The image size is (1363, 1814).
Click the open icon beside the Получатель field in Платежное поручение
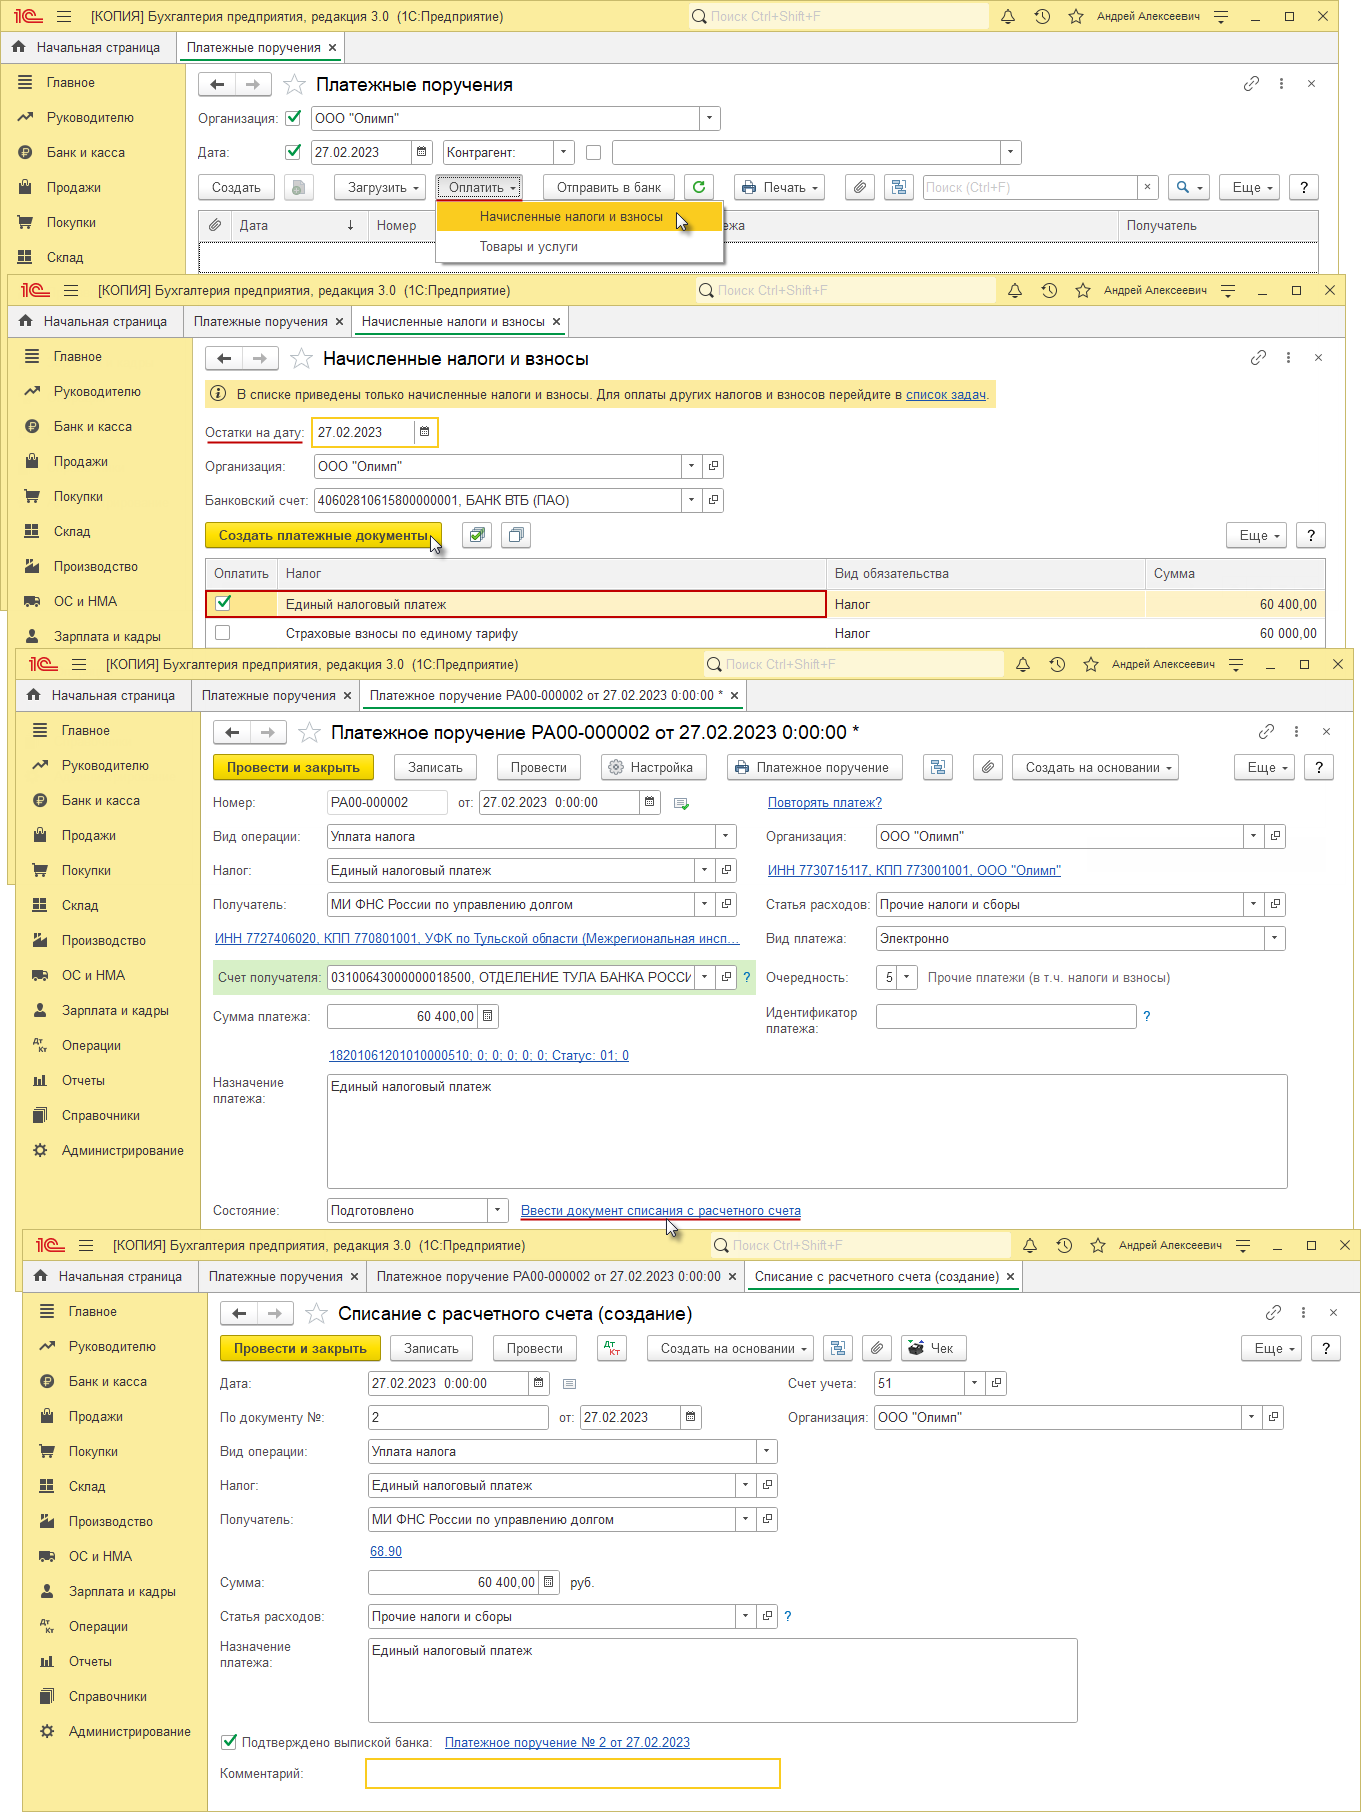tap(727, 904)
